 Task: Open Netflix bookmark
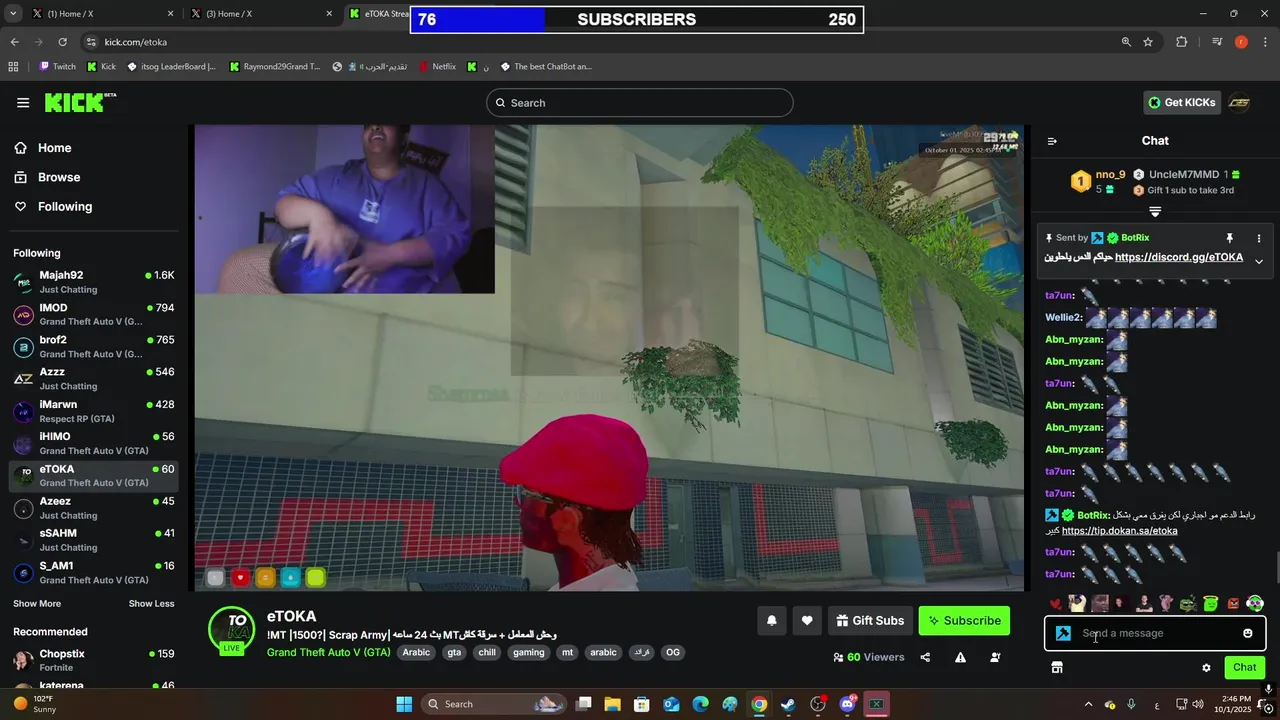(x=436, y=67)
